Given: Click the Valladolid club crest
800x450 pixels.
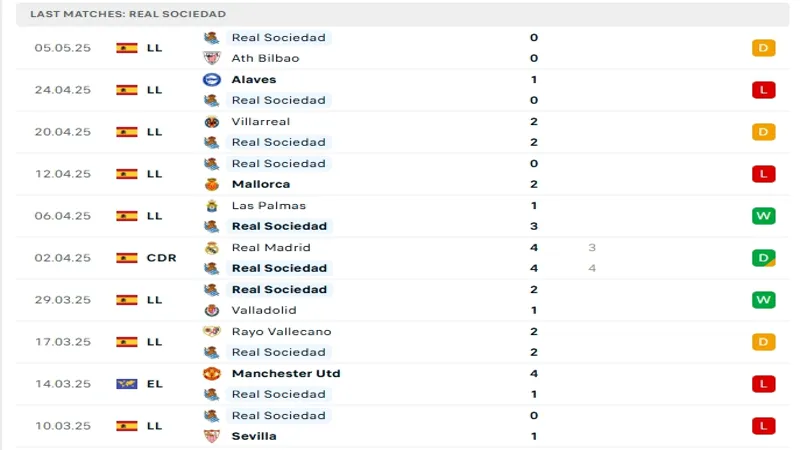Looking at the screenshot, I should [x=211, y=310].
